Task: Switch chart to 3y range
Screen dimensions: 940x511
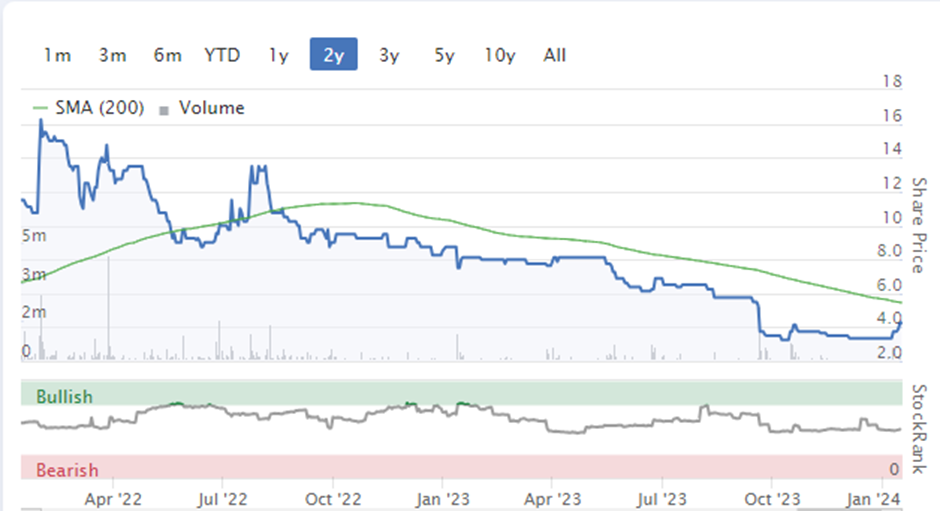Action: [389, 55]
